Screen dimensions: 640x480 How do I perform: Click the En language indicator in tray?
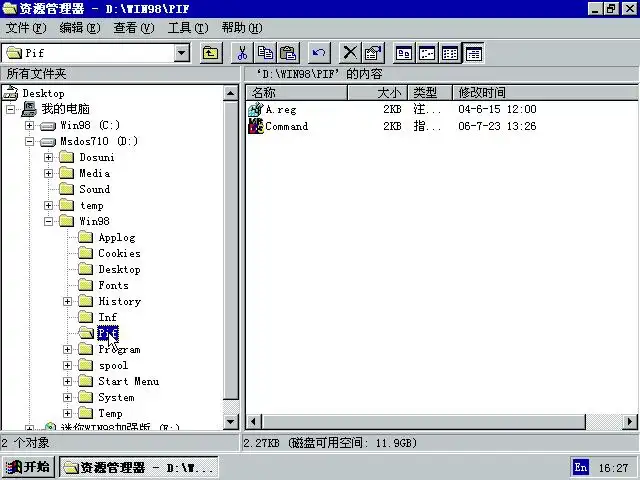click(581, 467)
